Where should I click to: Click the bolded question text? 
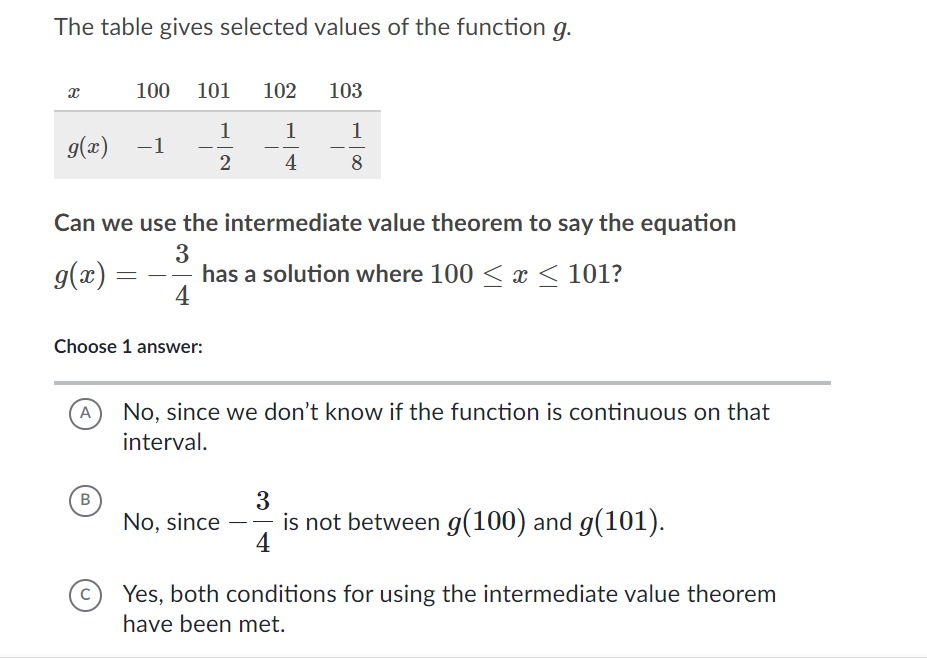[393, 222]
